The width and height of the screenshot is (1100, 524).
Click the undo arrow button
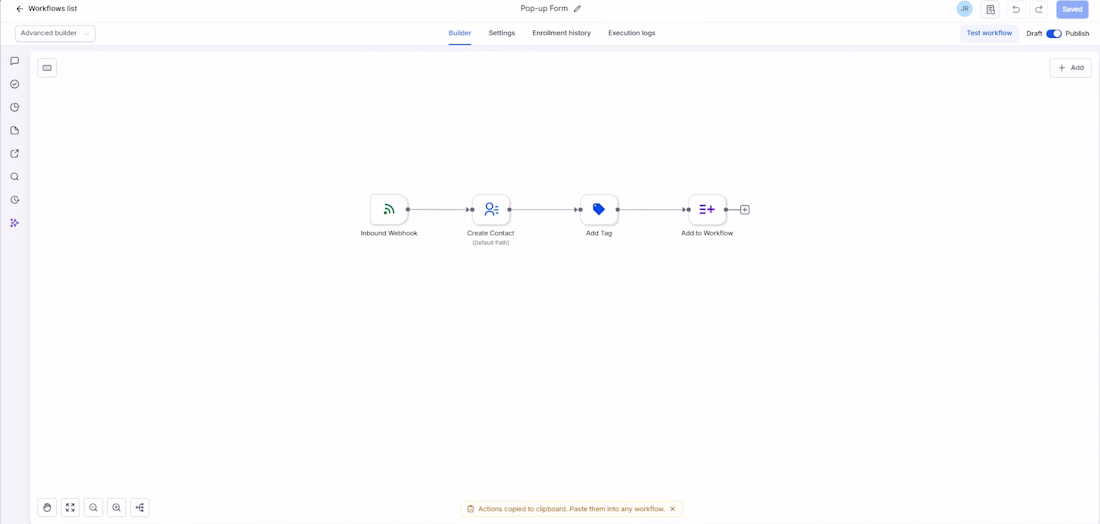(1016, 9)
